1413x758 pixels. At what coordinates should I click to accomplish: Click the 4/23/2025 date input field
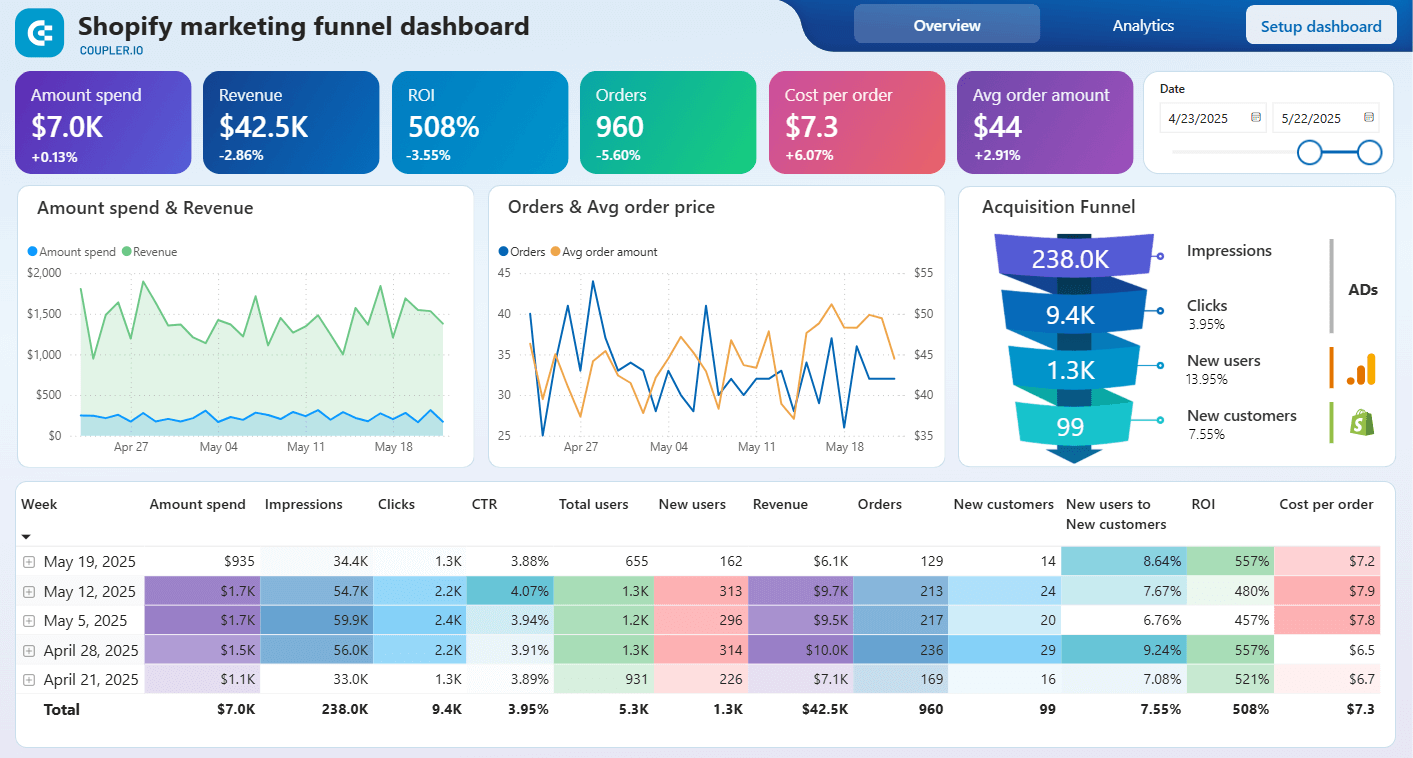[1200, 117]
